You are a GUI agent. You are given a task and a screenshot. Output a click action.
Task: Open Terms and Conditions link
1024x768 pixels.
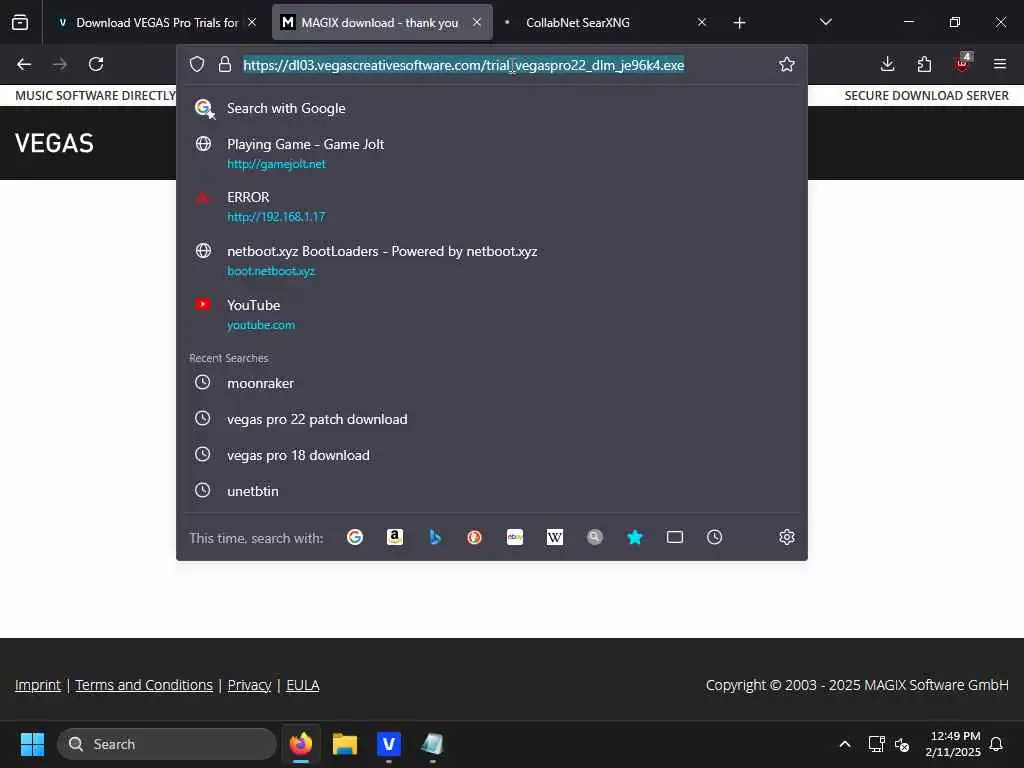pyautogui.click(x=144, y=685)
